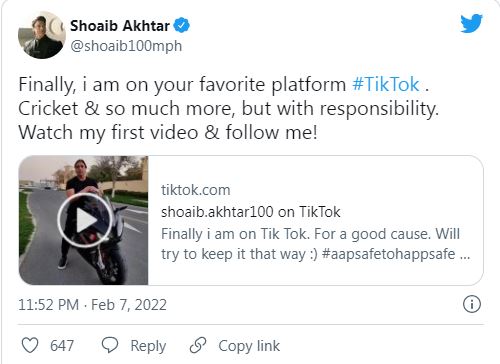
Task: Click the blue verified badge
Action: tap(182, 25)
